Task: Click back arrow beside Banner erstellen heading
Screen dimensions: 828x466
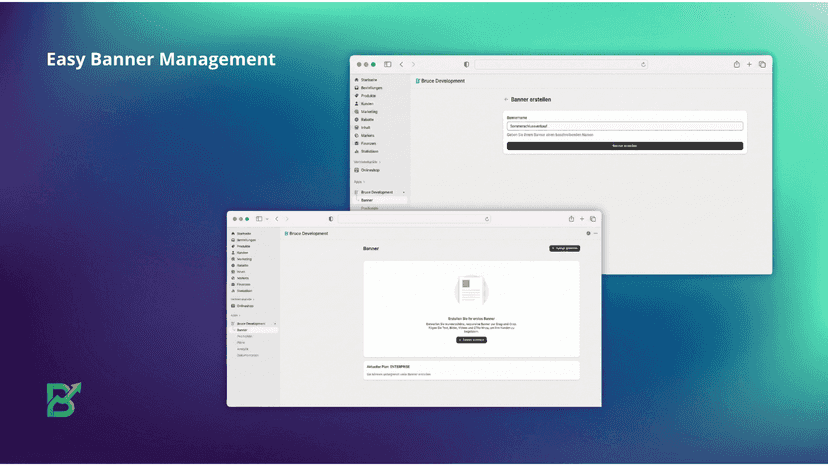Action: point(506,99)
